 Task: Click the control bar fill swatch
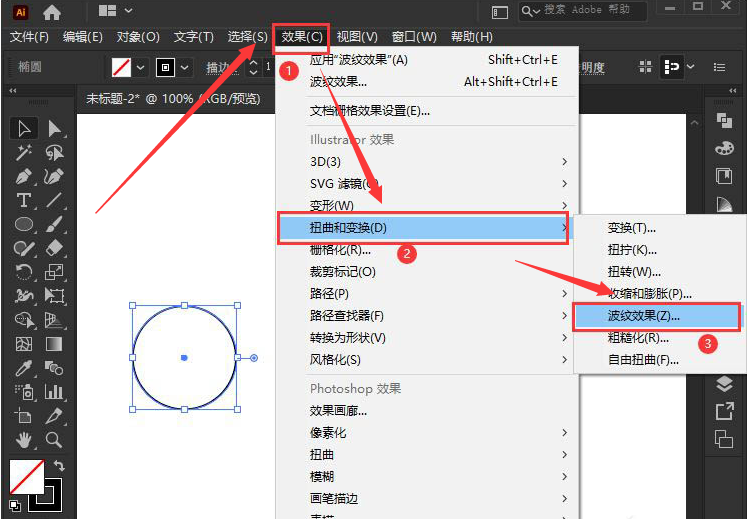click(121, 67)
